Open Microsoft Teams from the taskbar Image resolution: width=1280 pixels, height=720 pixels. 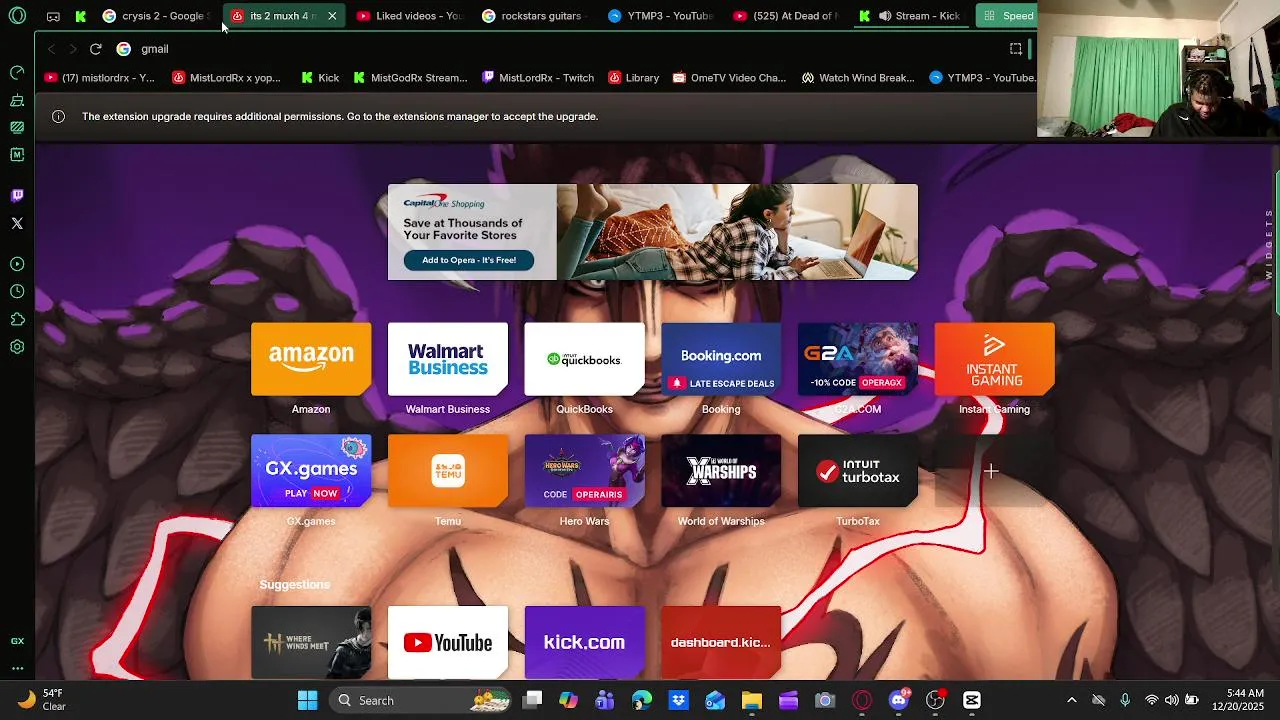(604, 700)
